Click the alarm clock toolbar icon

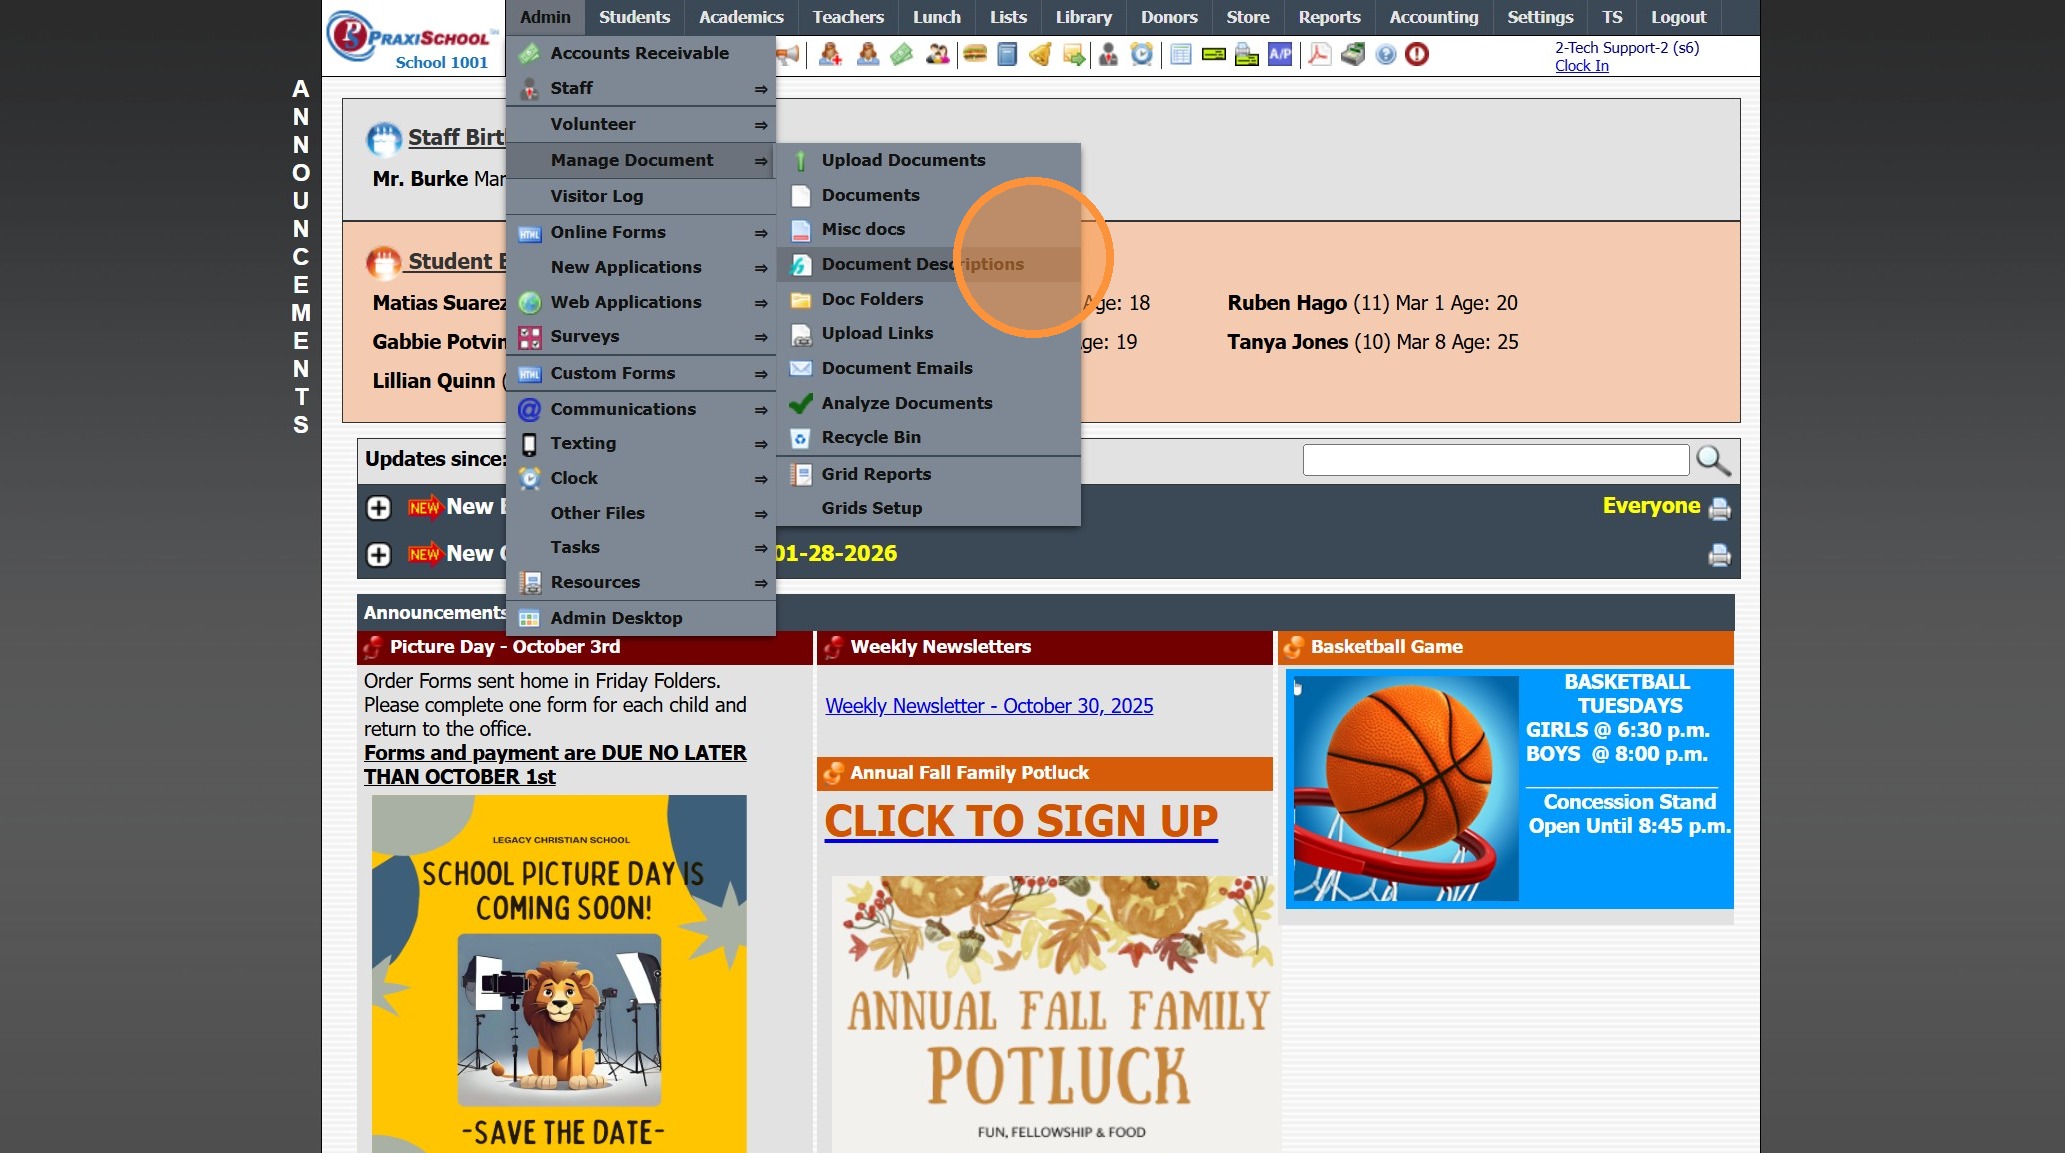[1141, 54]
